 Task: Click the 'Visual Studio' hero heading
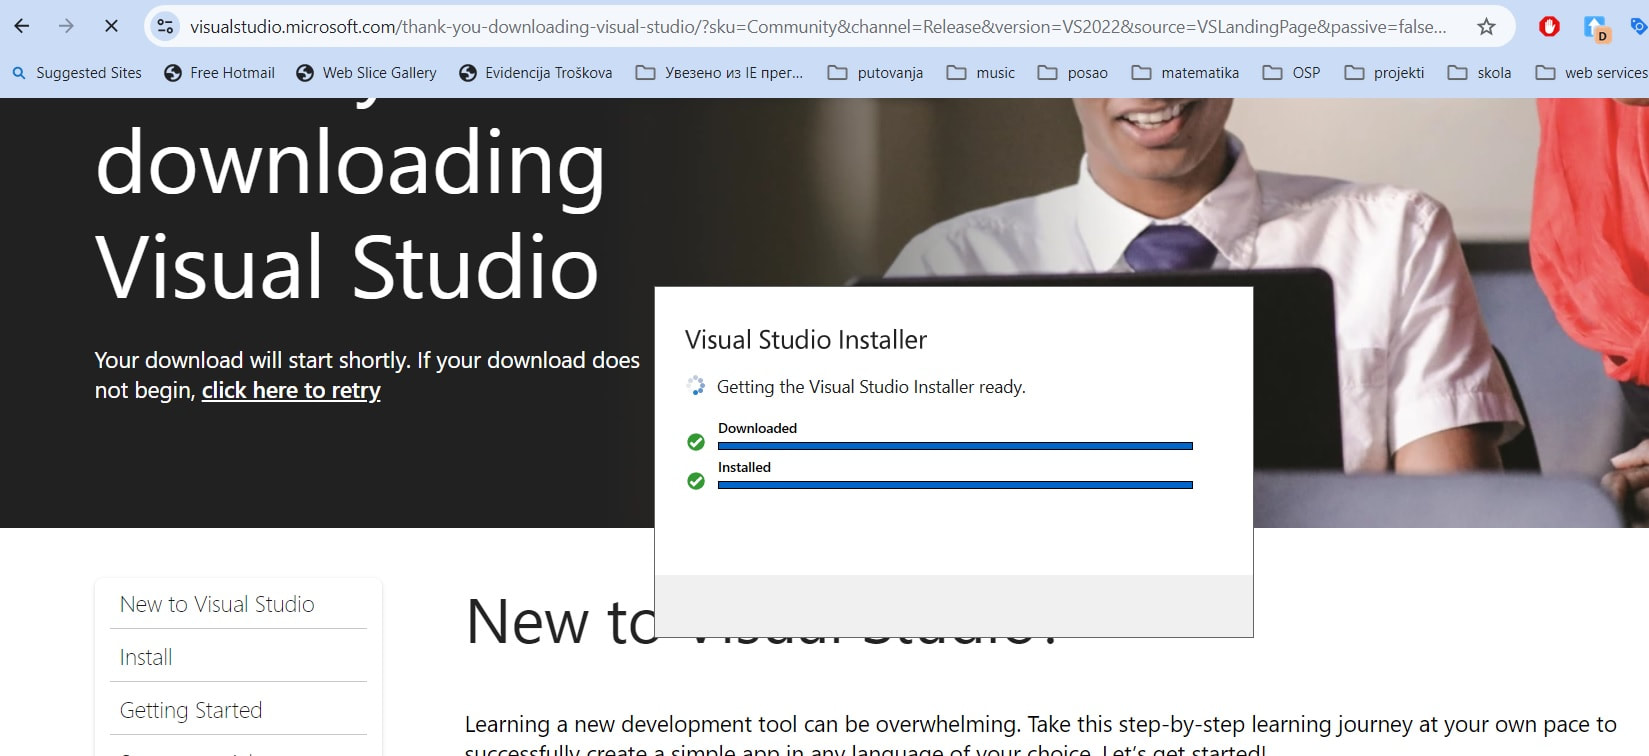[x=347, y=267]
